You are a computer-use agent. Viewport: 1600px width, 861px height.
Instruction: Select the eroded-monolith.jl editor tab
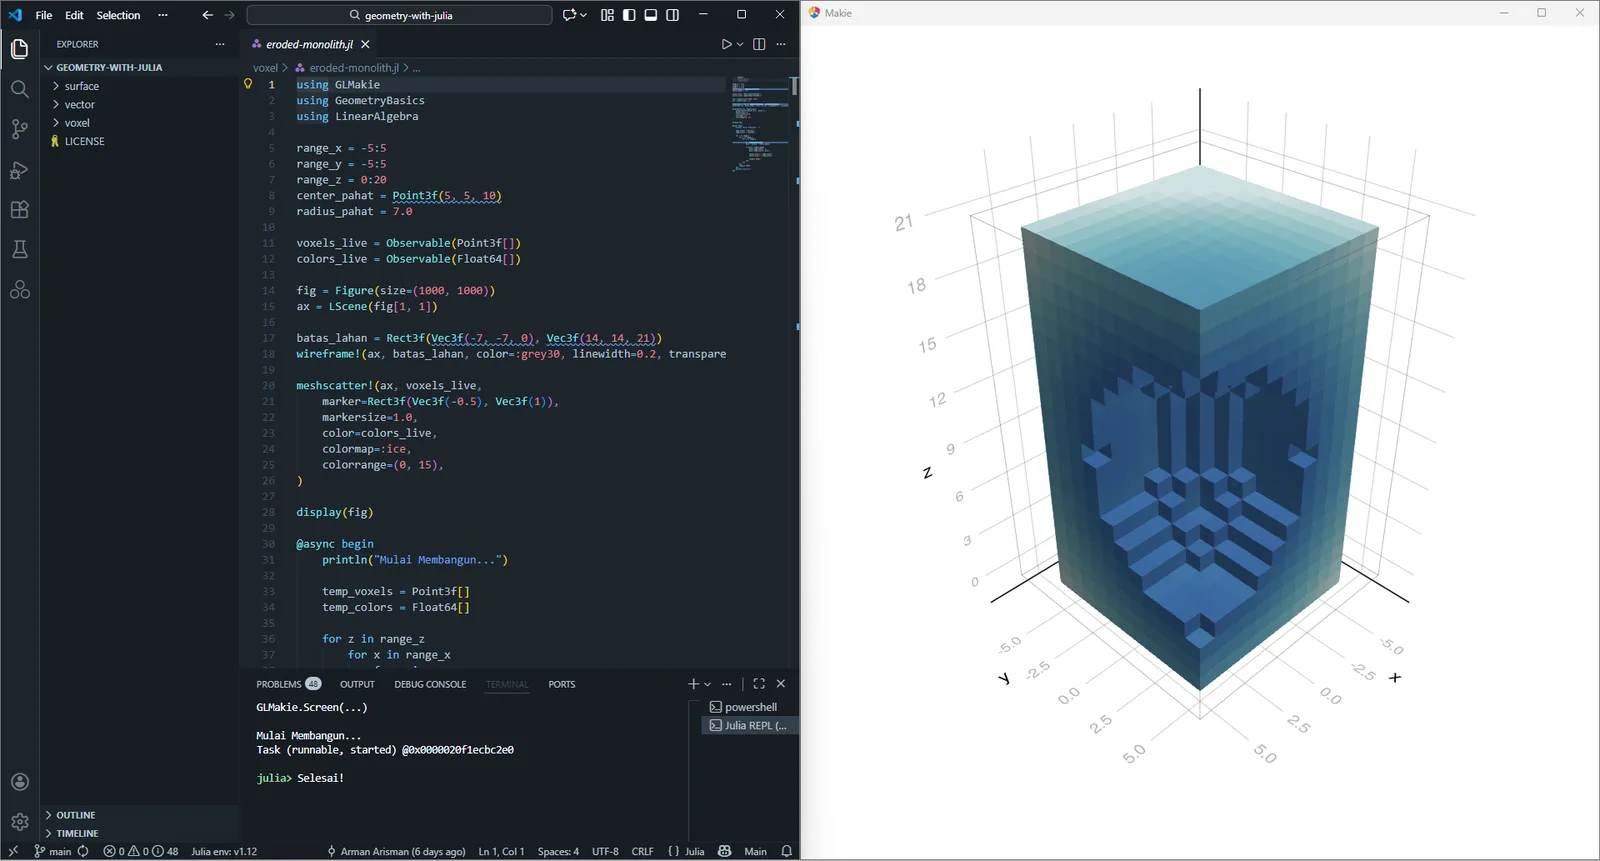[x=310, y=44]
